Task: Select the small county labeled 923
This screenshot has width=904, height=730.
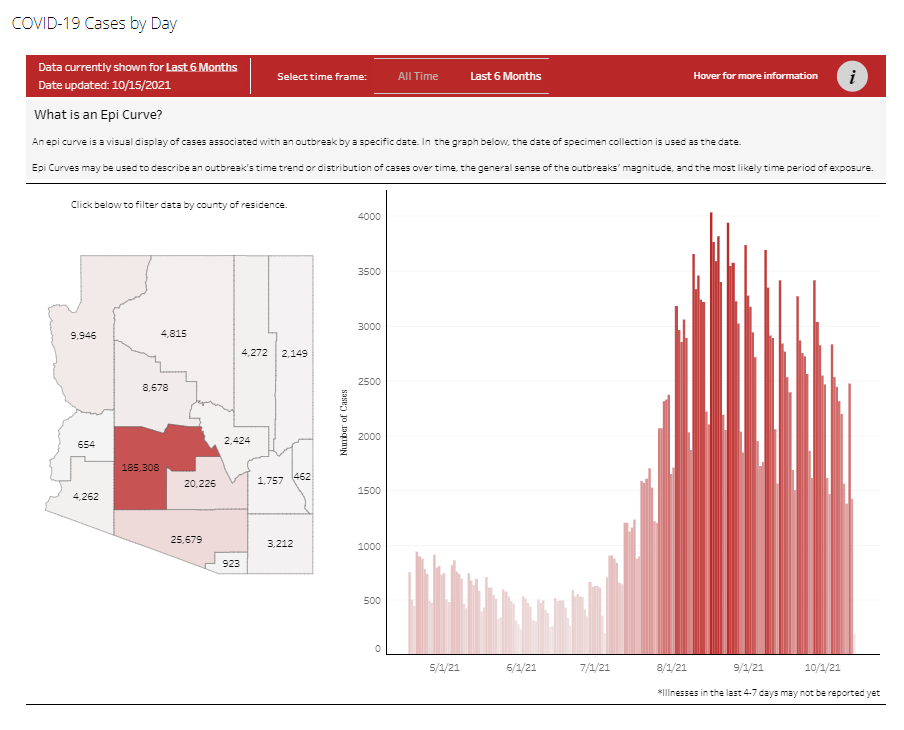Action: tap(231, 565)
